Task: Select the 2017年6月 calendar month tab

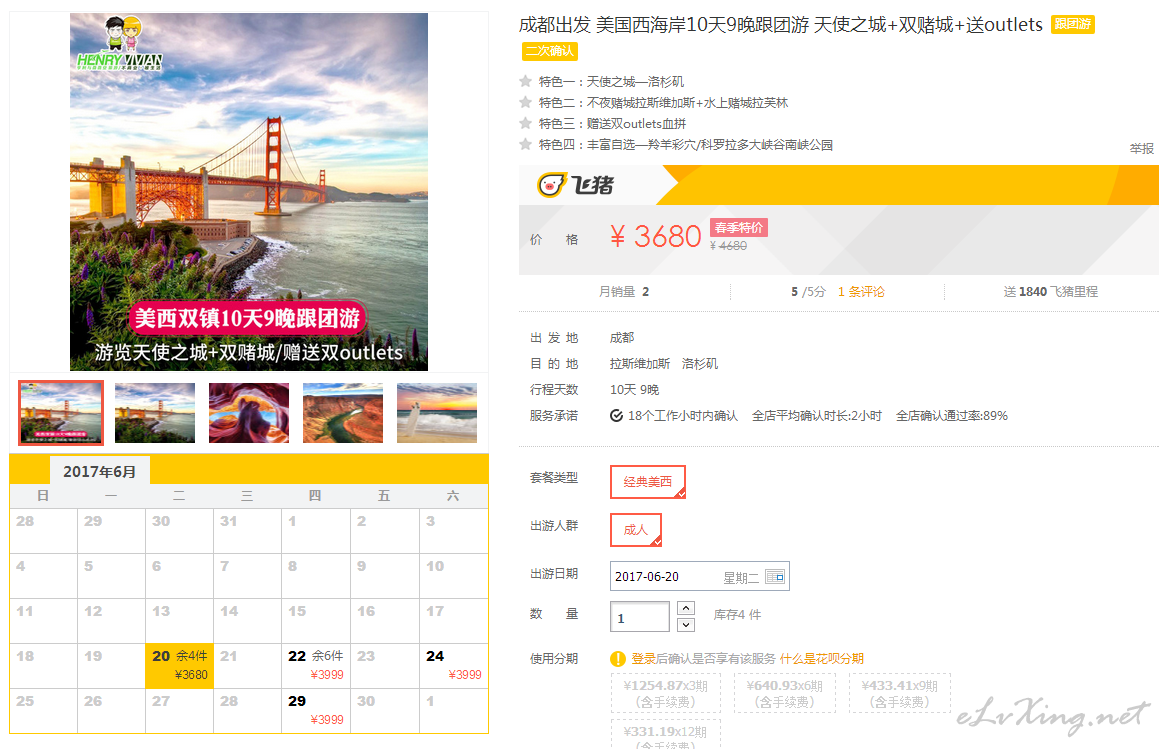Action: pyautogui.click(x=99, y=471)
